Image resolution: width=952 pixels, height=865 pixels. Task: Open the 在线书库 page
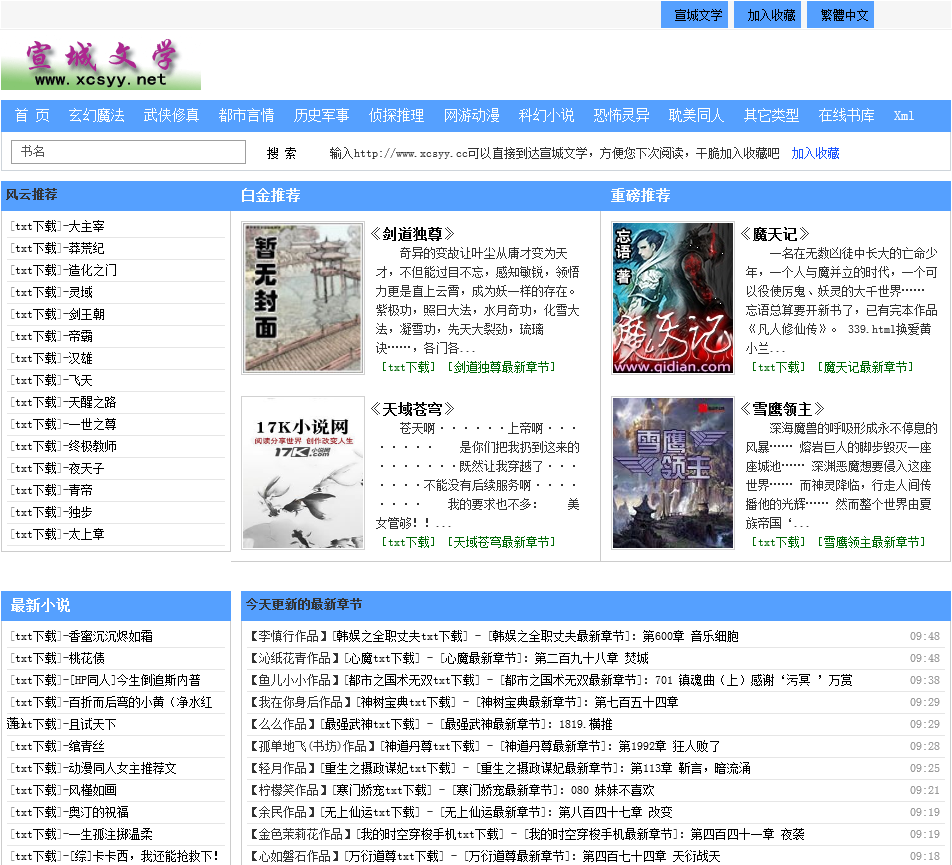pos(846,115)
